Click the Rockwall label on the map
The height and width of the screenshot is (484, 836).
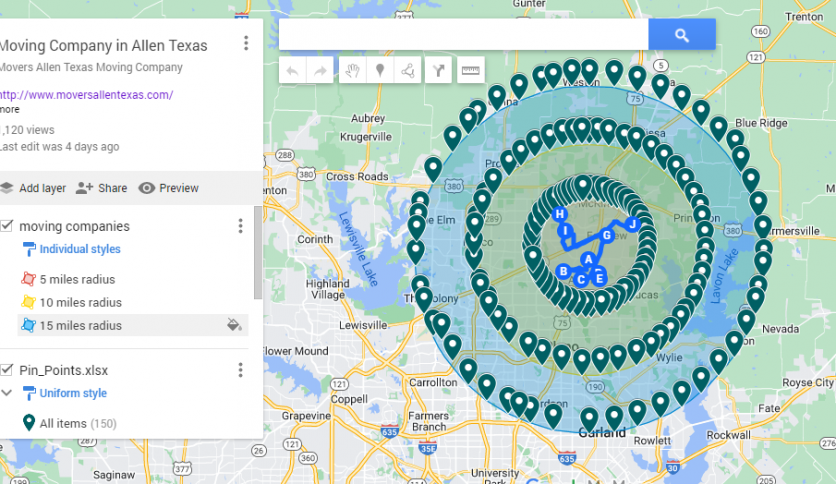point(728,435)
